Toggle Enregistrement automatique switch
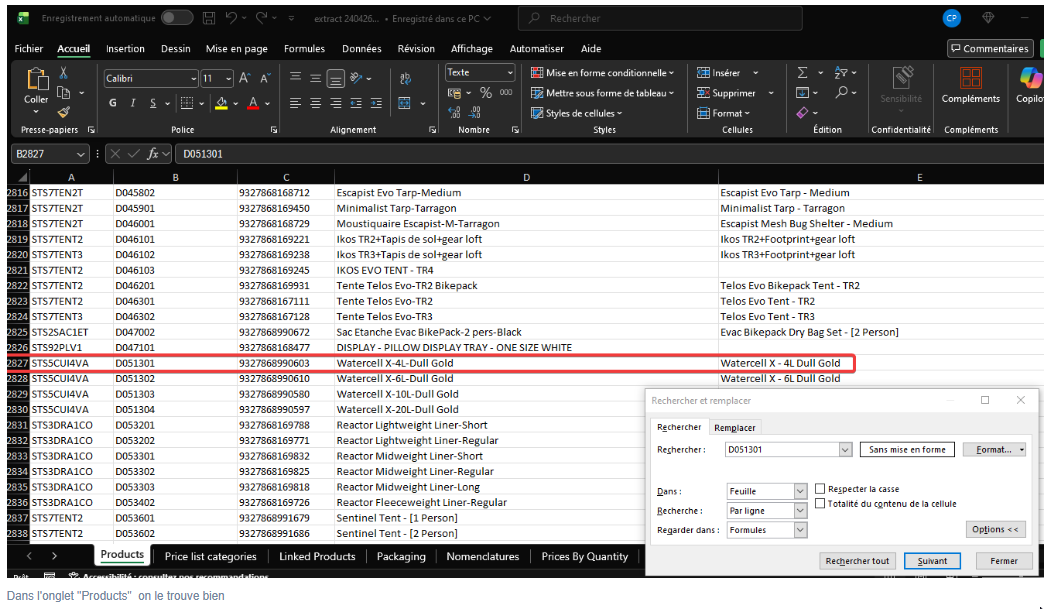The height and width of the screenshot is (609, 1054). click(177, 18)
